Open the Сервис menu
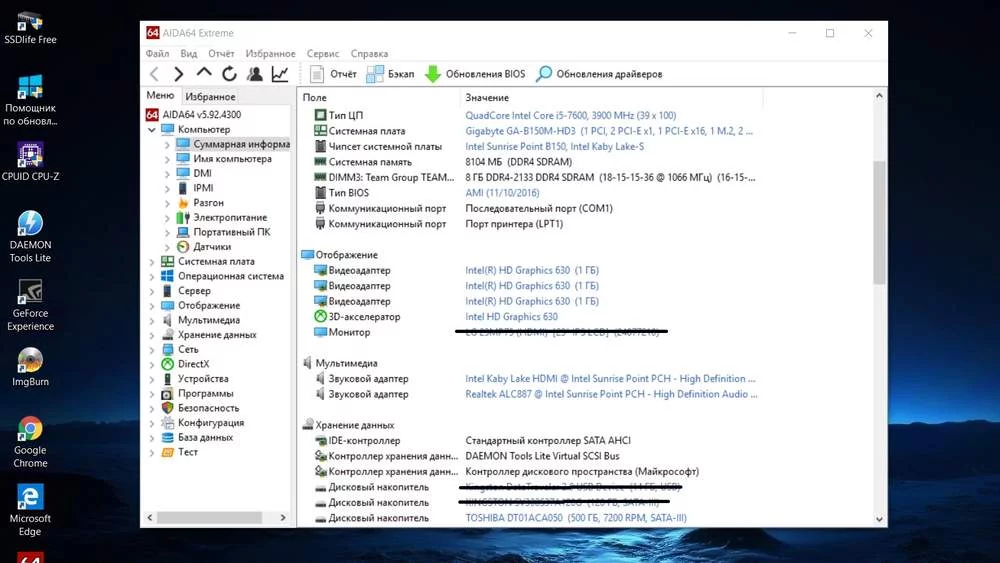Screen dimensions: 1000x563 [323, 54]
